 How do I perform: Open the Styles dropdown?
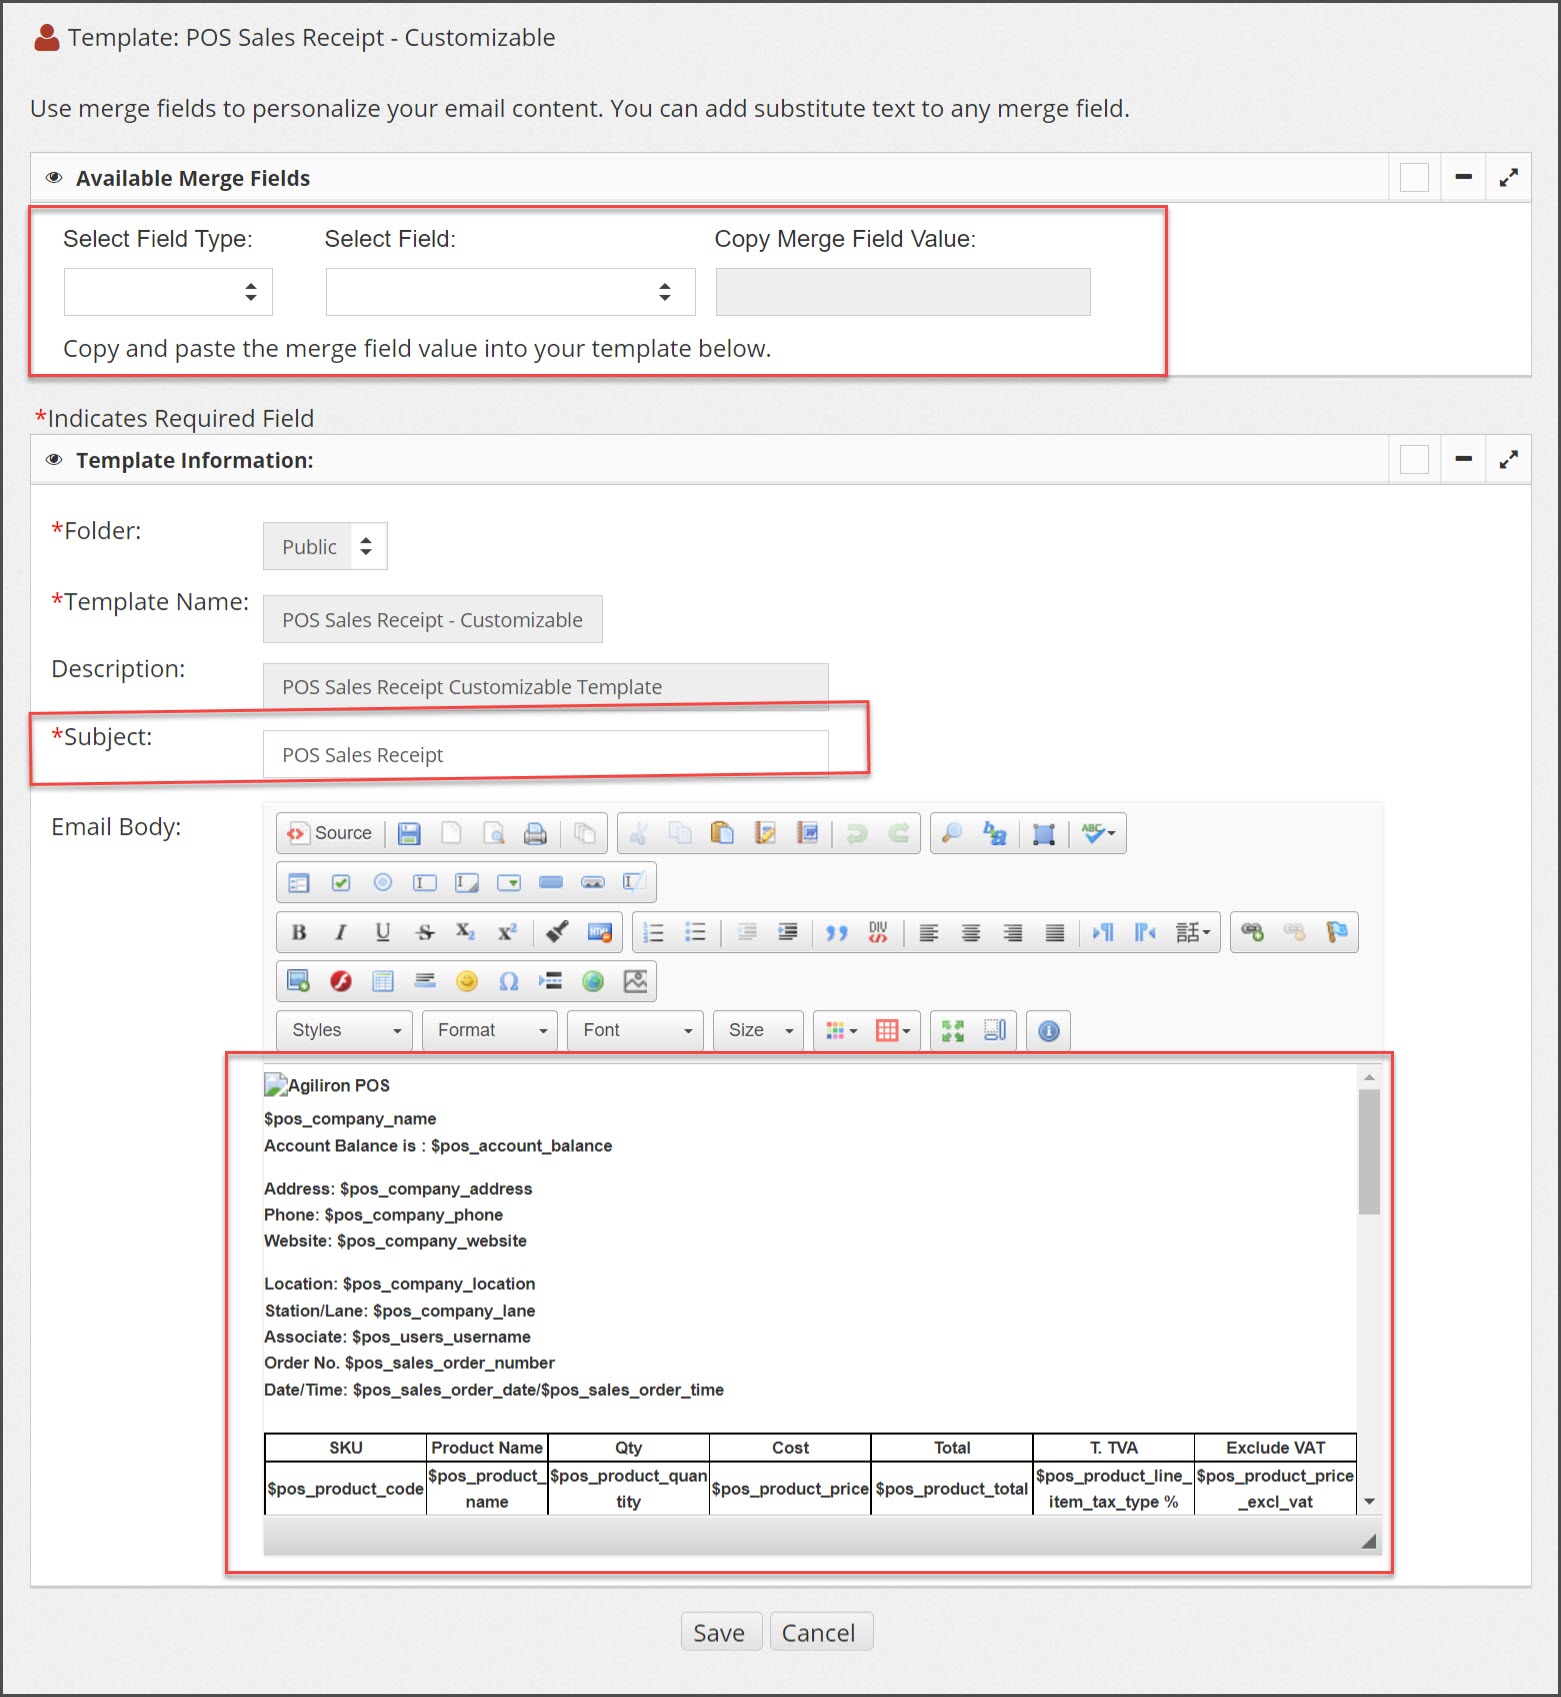coord(345,1030)
